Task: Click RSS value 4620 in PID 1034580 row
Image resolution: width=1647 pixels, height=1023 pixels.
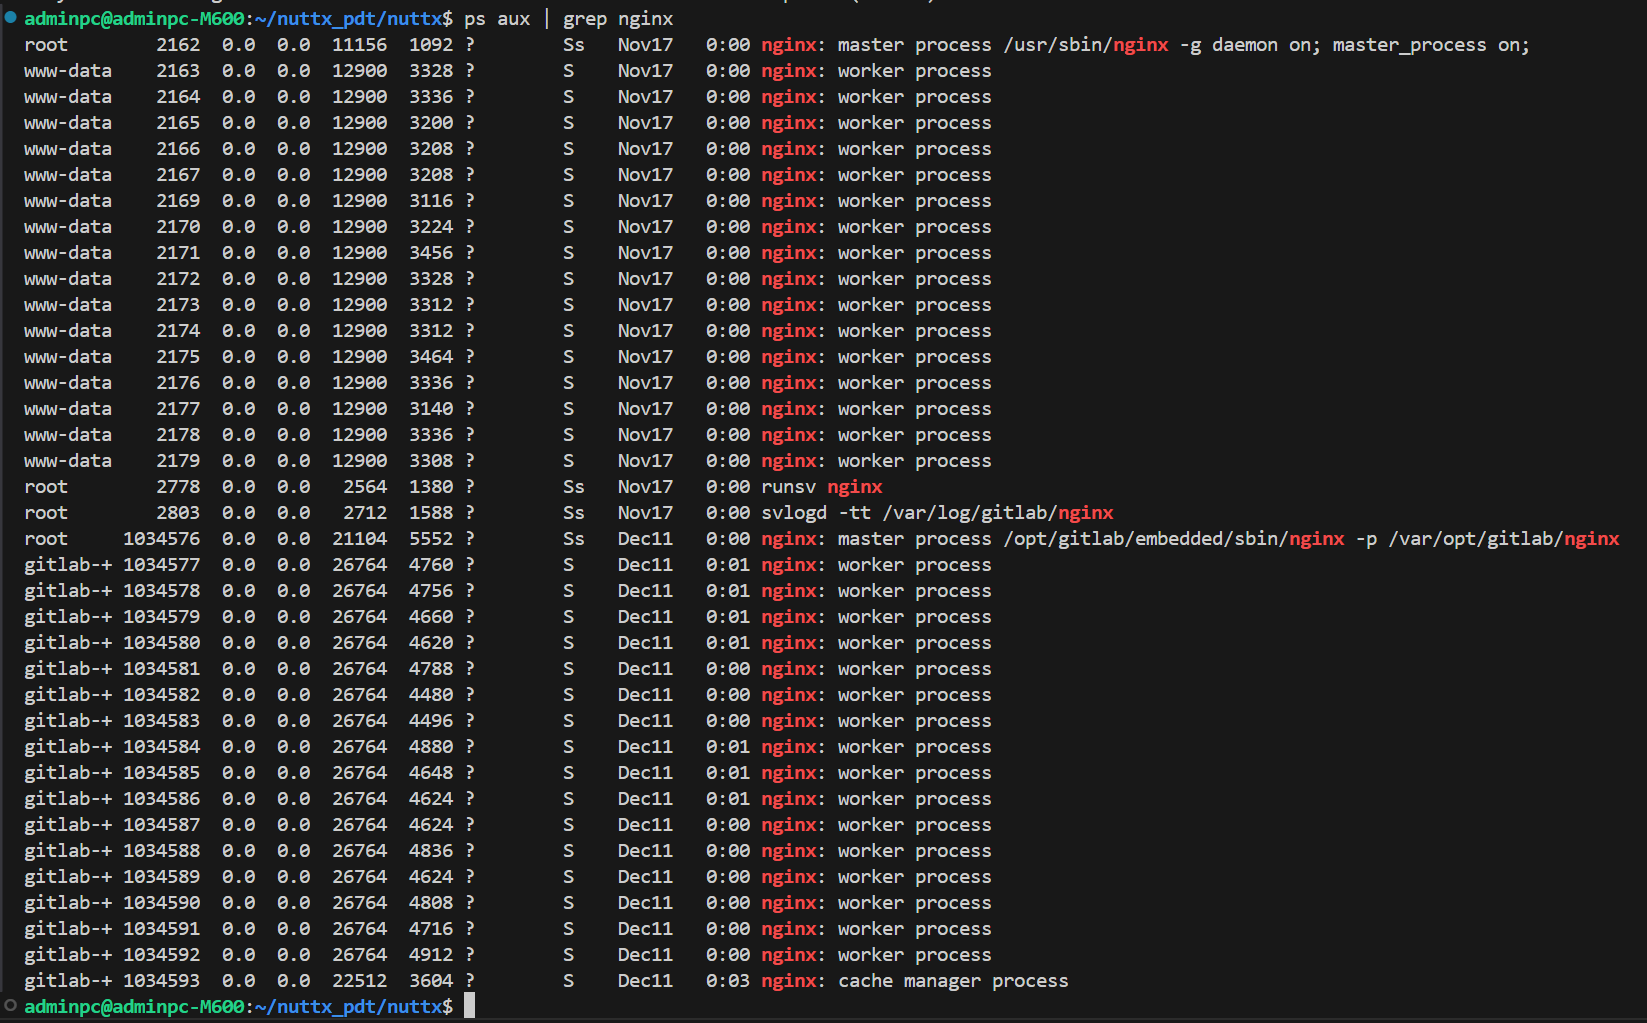Action: pyautogui.click(x=431, y=643)
